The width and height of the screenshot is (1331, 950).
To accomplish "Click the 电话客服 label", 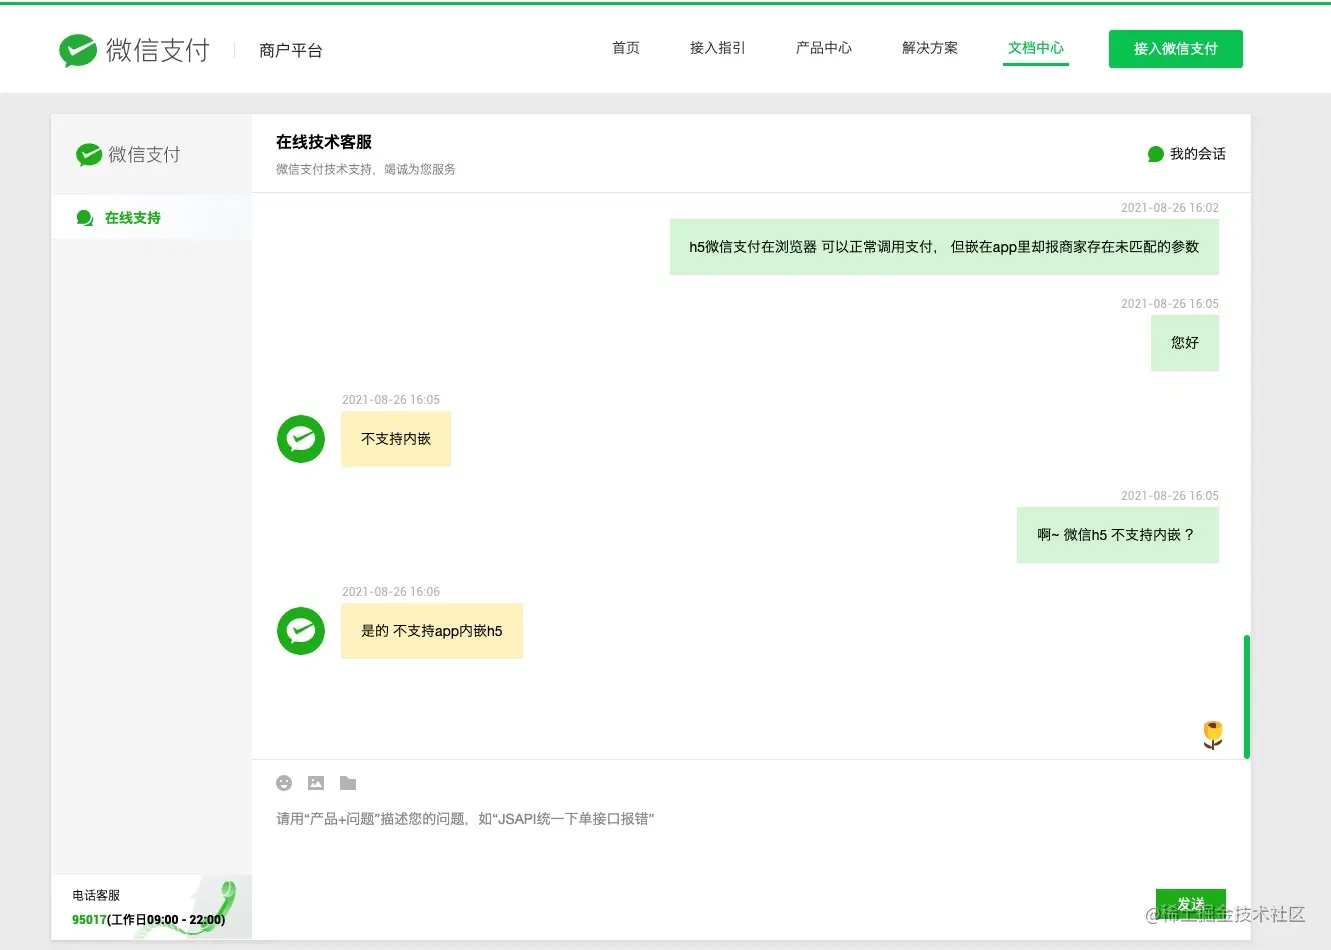I will pyautogui.click(x=96, y=896).
